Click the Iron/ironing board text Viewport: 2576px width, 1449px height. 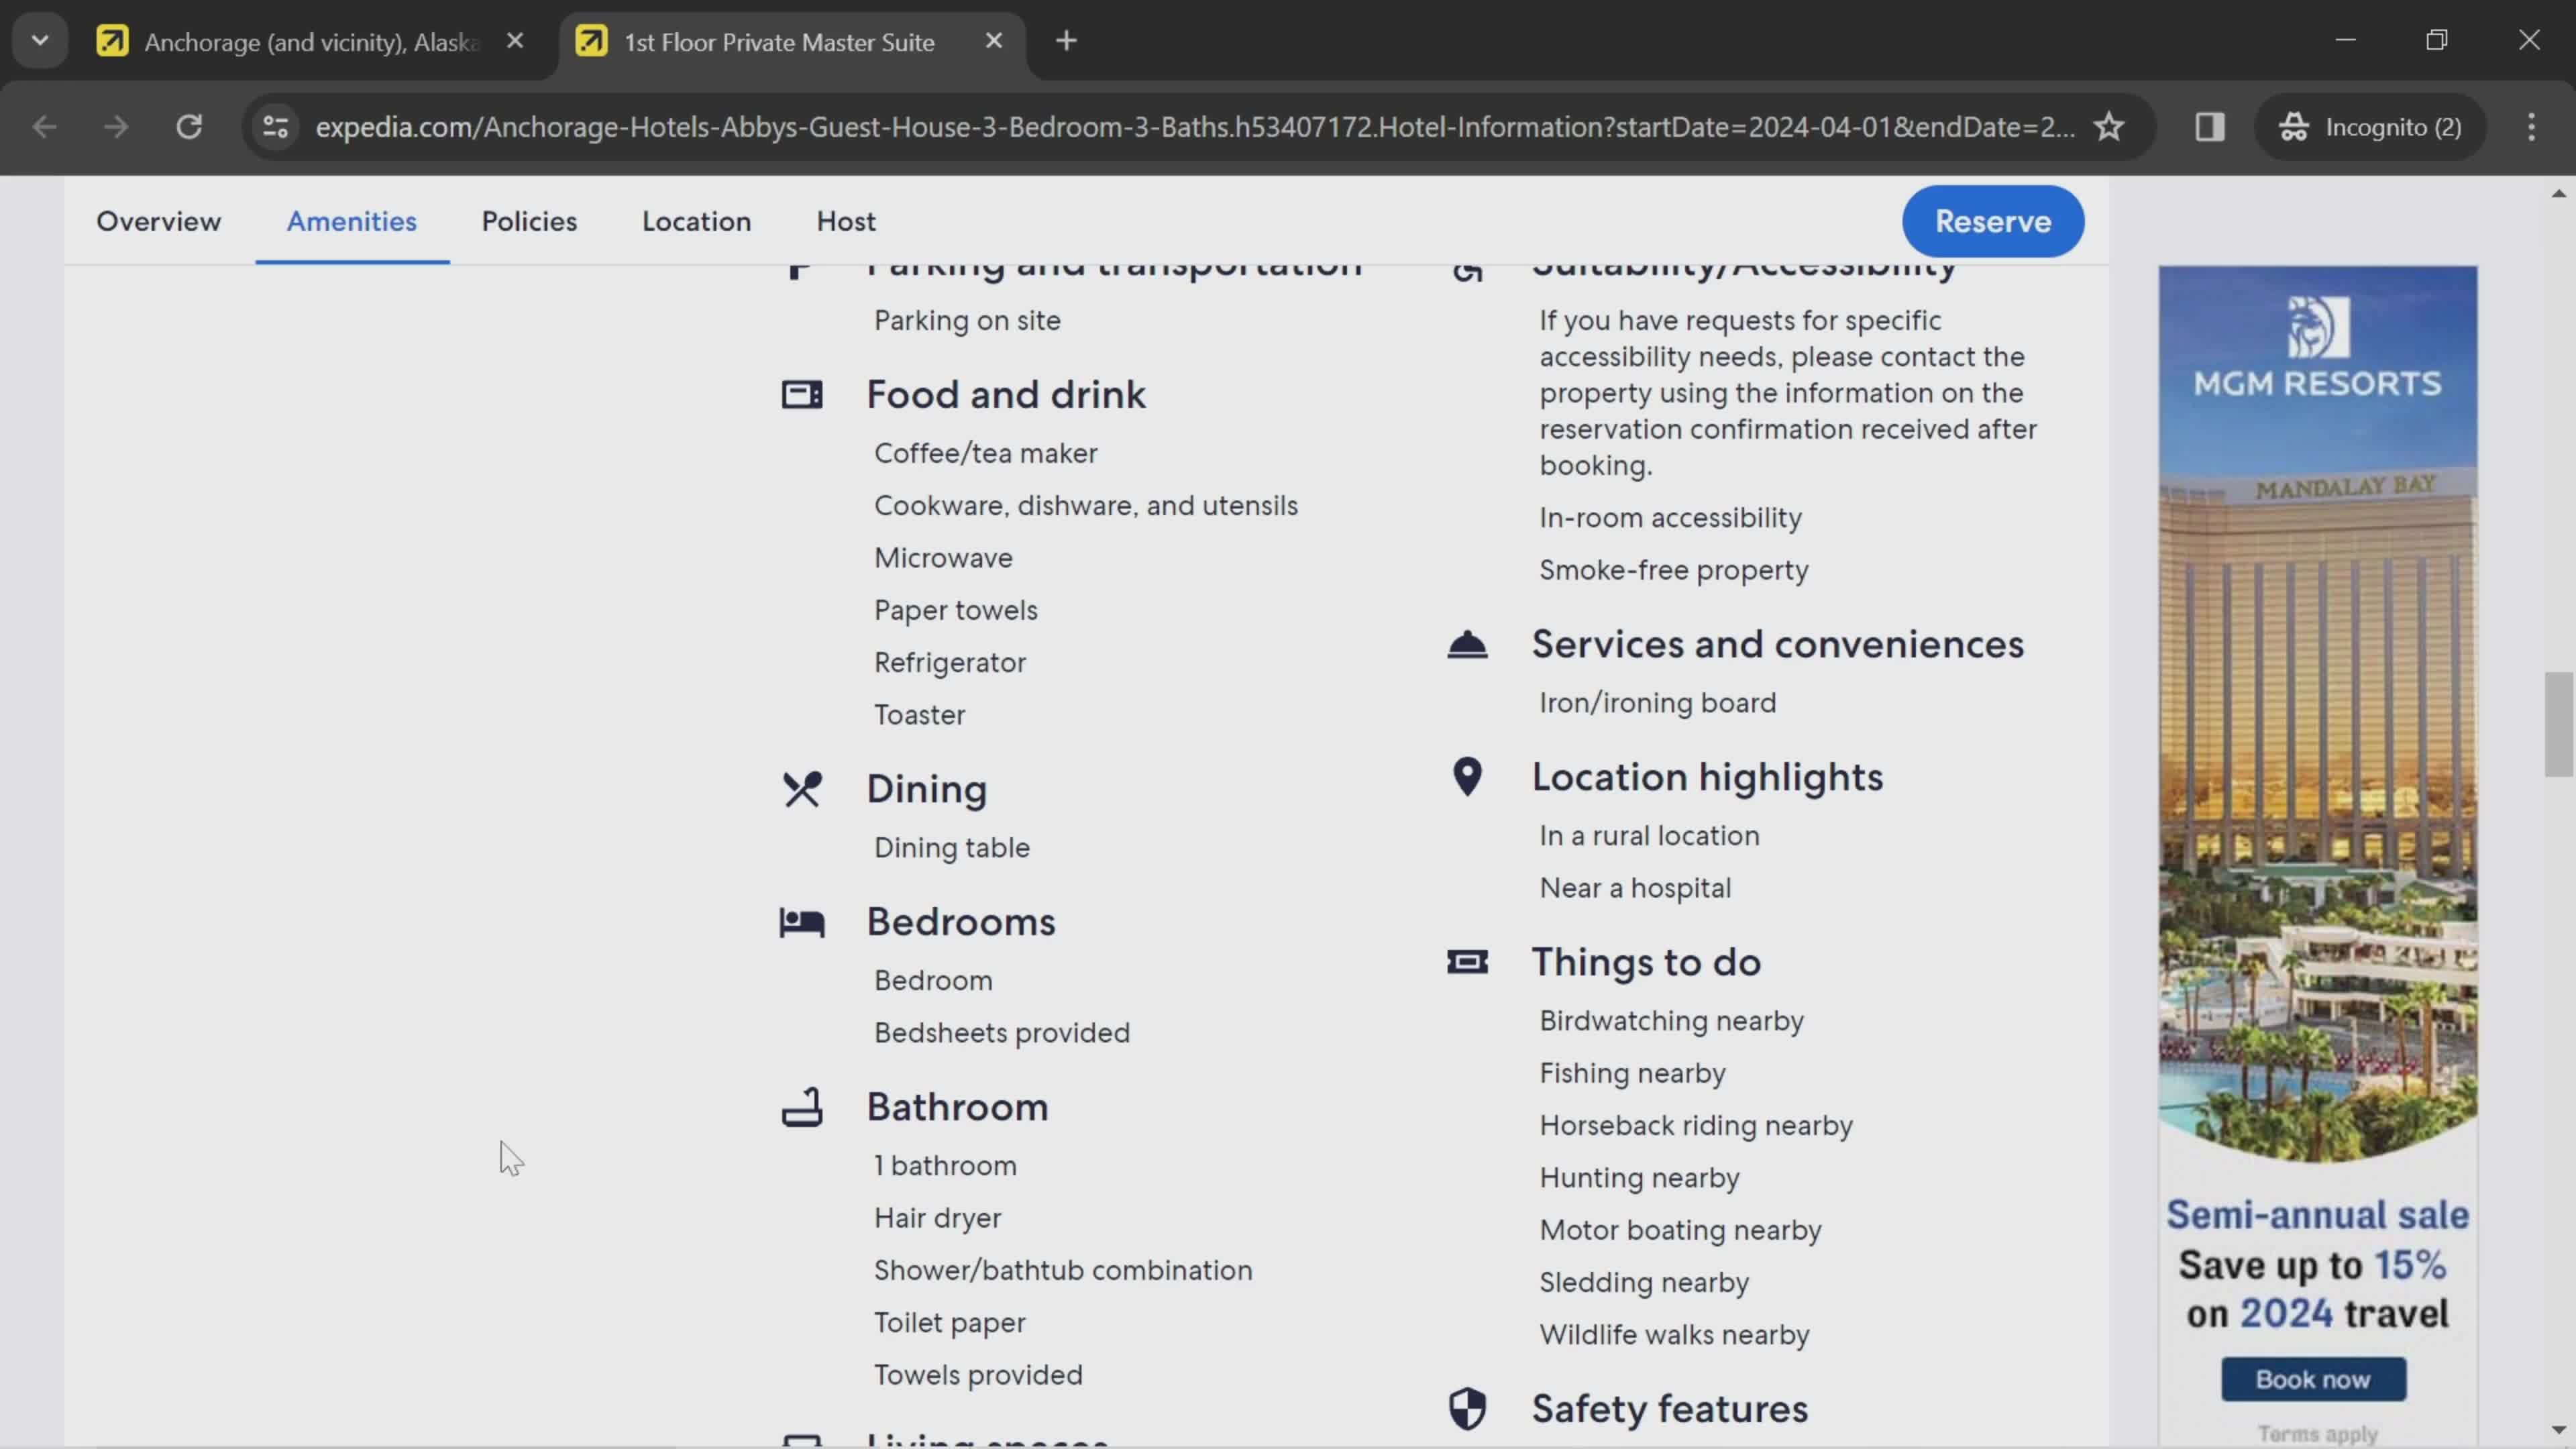(x=1657, y=703)
